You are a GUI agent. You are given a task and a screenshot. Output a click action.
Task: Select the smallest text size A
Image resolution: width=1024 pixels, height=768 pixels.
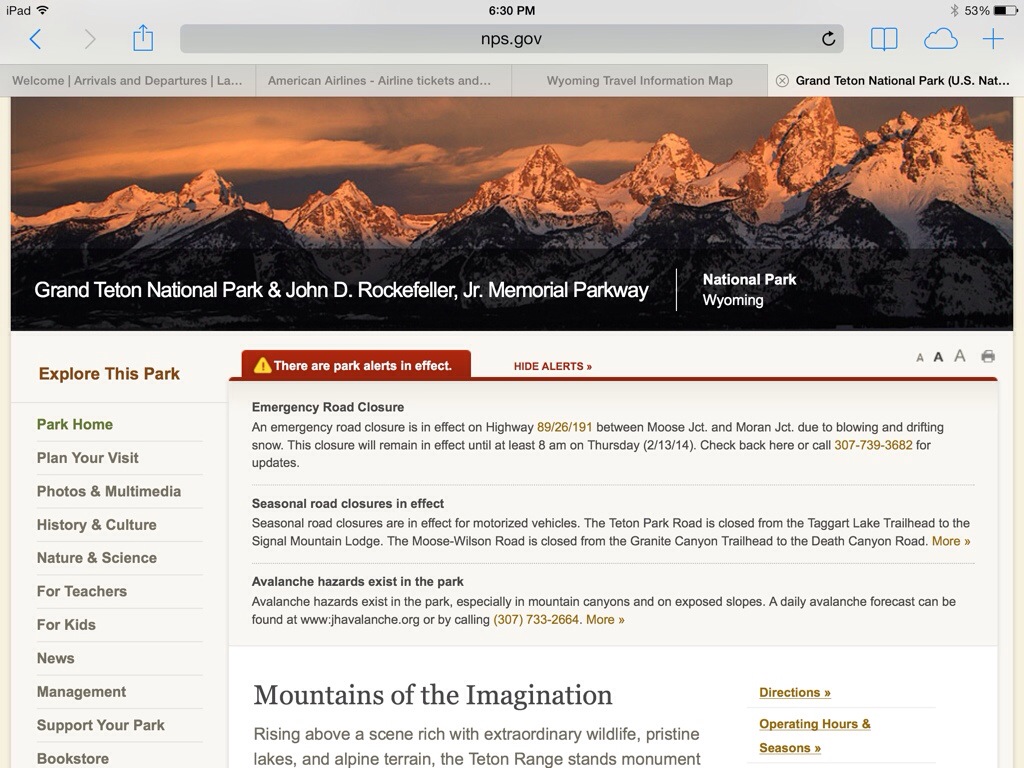tap(920, 358)
